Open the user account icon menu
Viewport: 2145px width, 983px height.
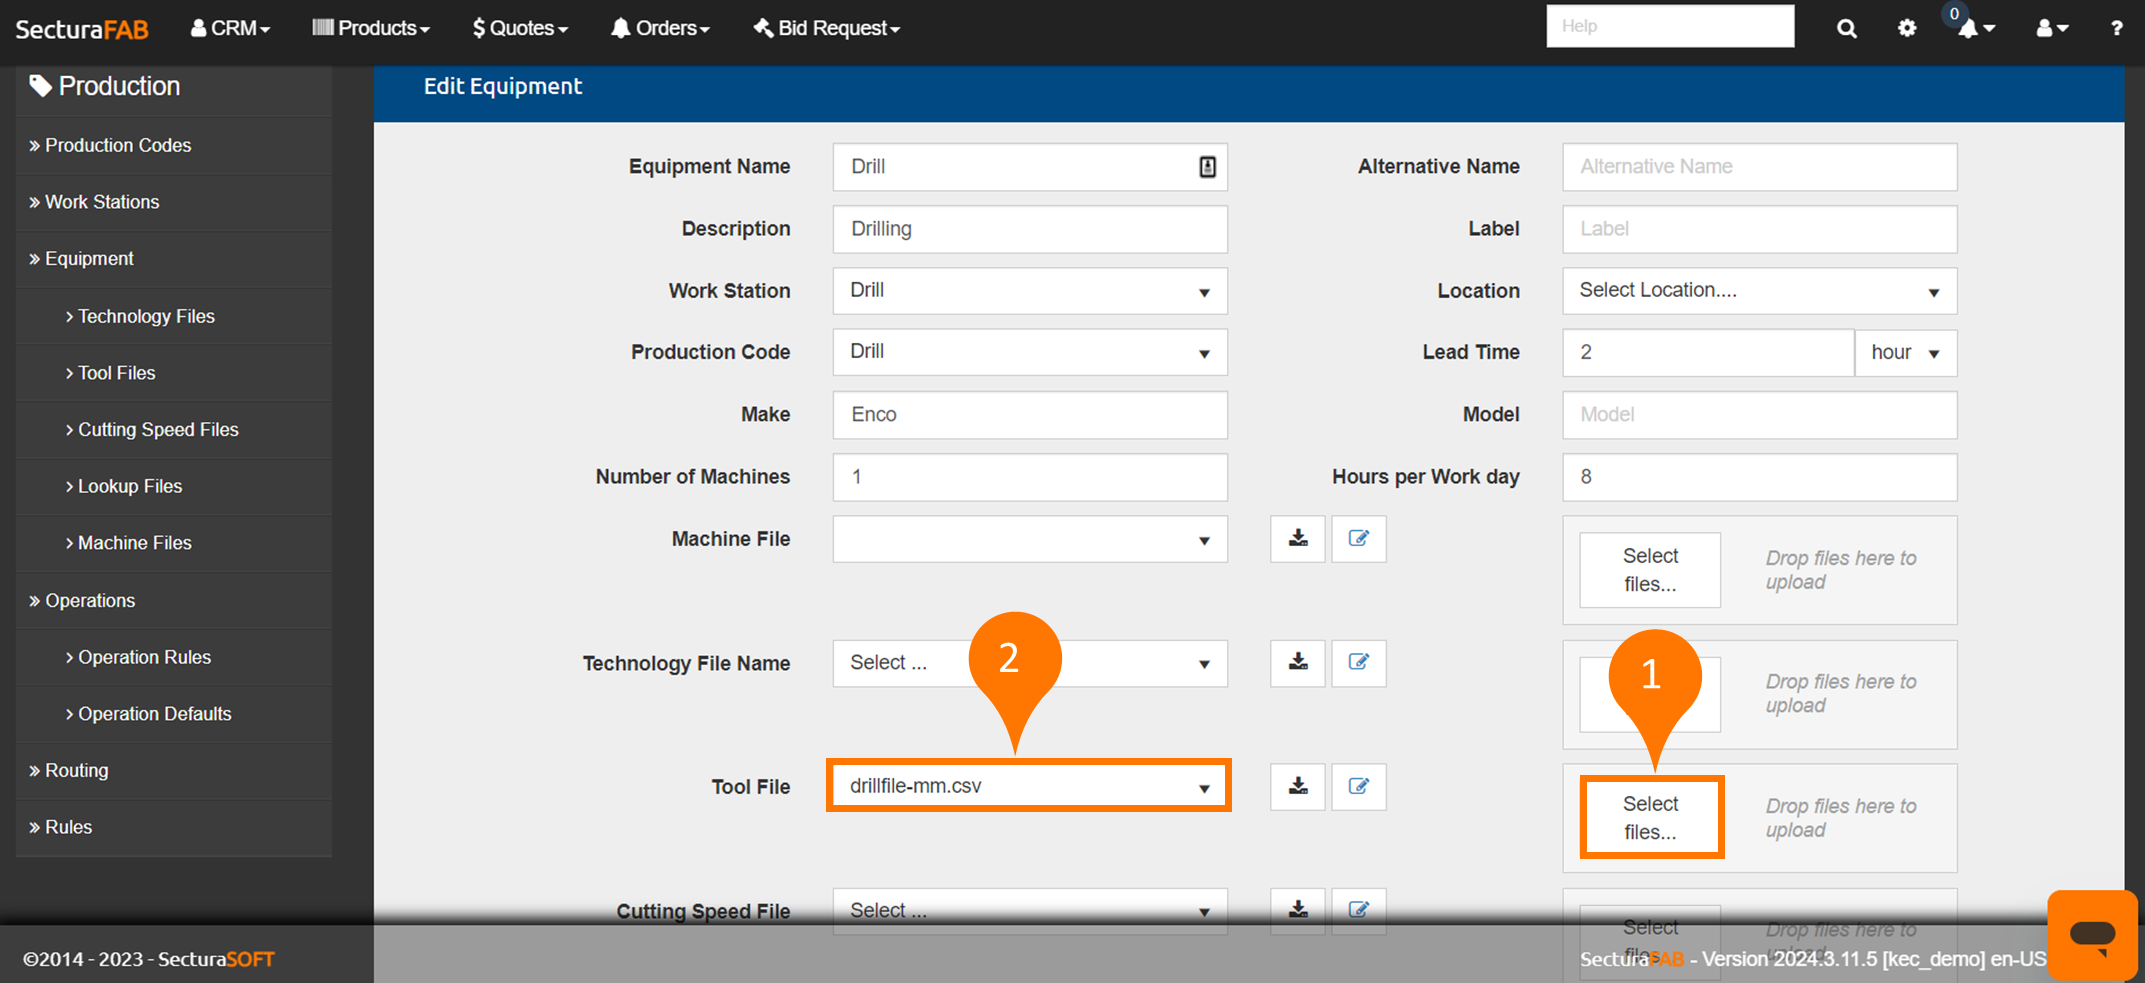tap(2051, 29)
